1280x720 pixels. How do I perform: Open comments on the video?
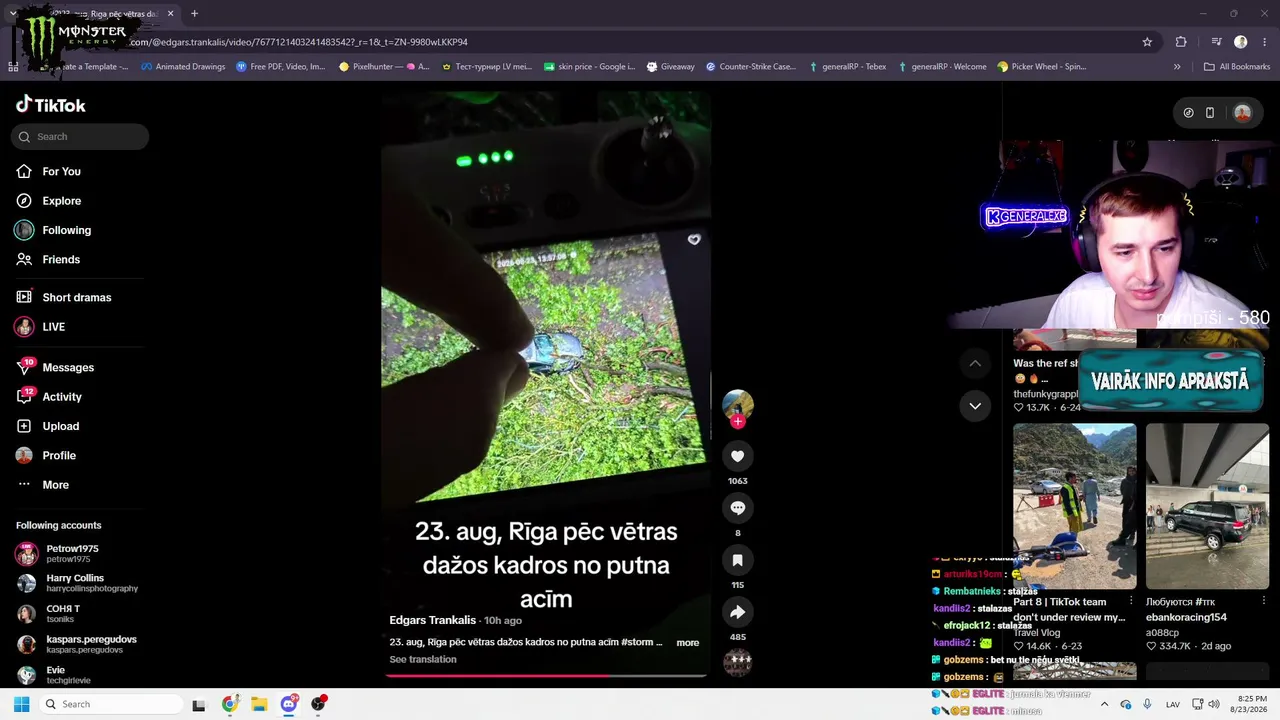(738, 508)
